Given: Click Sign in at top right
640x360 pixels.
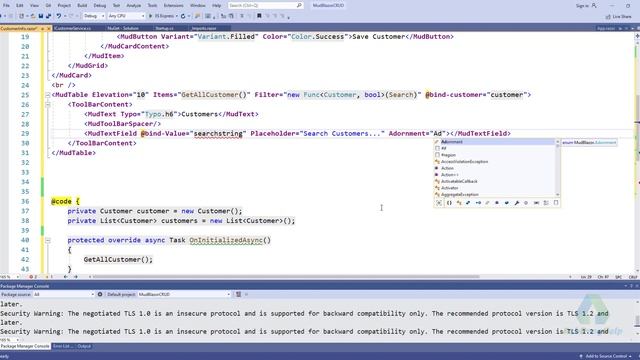Looking at the screenshot, I should (x=586, y=6).
